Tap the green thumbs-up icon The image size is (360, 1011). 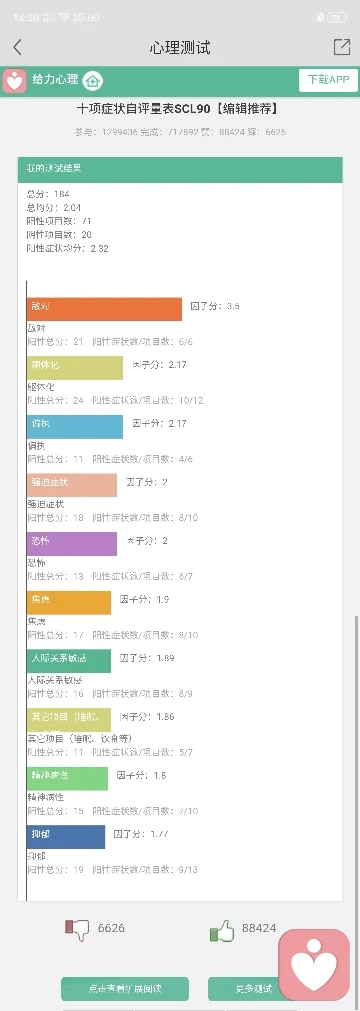222,930
